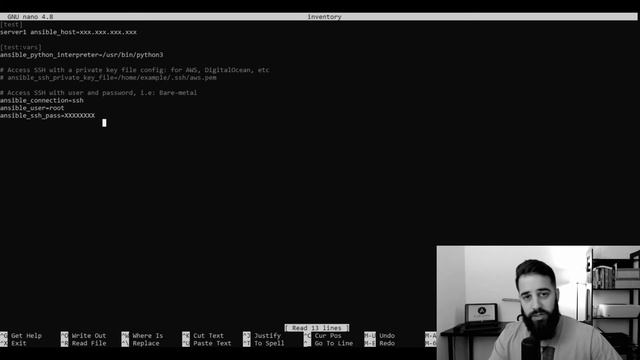Click the '# Access SSH with user and password' comment

[98, 93]
